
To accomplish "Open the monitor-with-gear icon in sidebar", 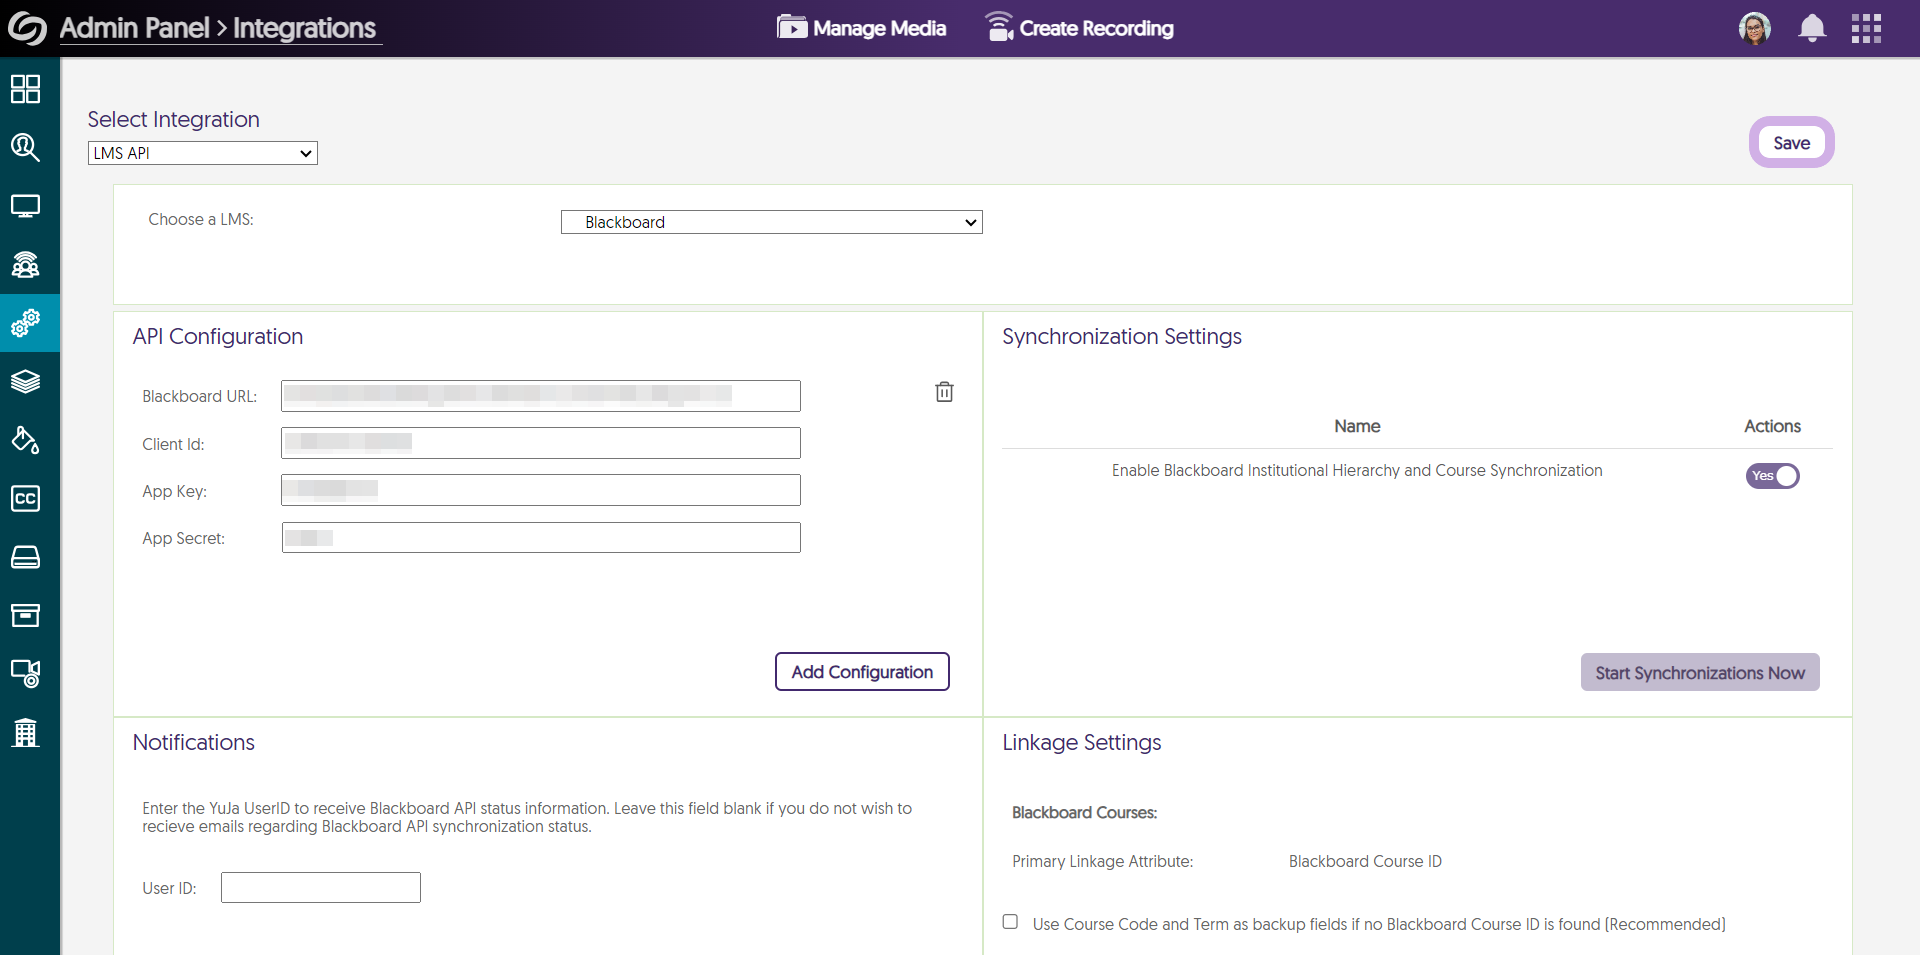I will 25,673.
